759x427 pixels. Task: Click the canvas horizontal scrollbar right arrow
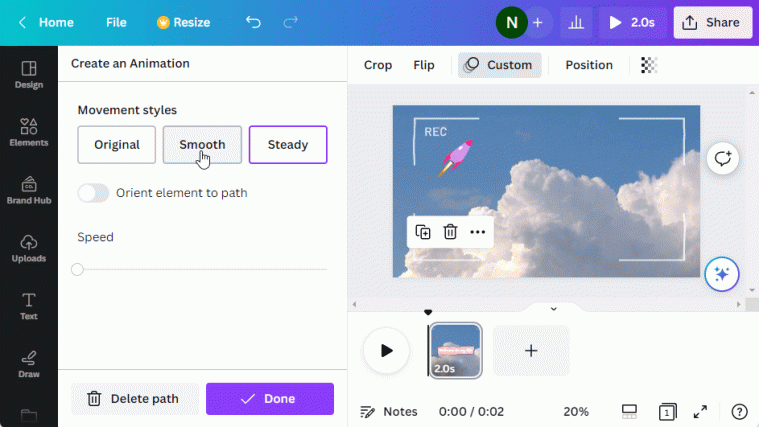click(x=738, y=304)
